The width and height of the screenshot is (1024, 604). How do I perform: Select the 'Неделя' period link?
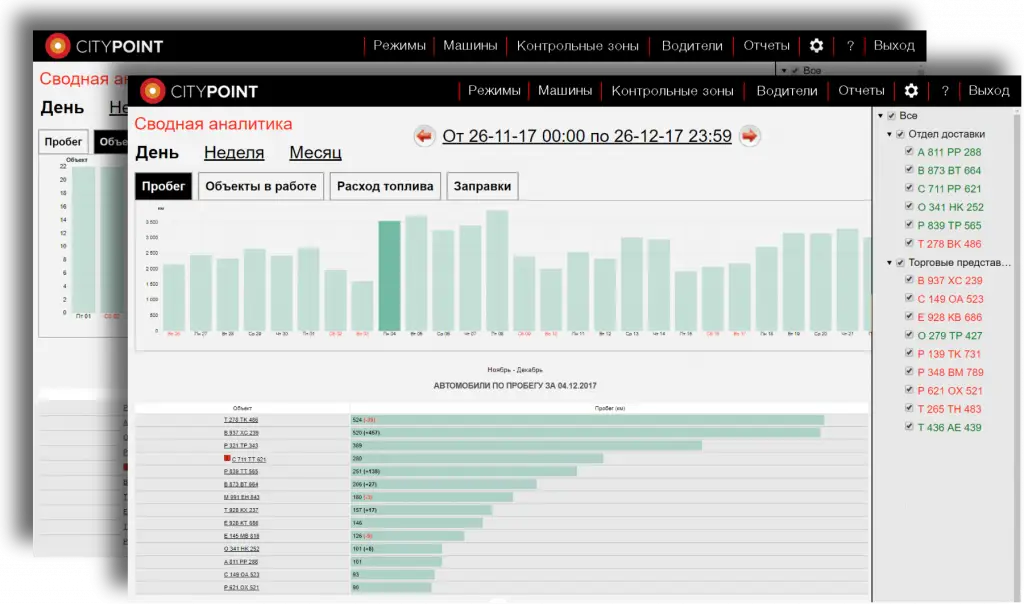click(x=234, y=153)
